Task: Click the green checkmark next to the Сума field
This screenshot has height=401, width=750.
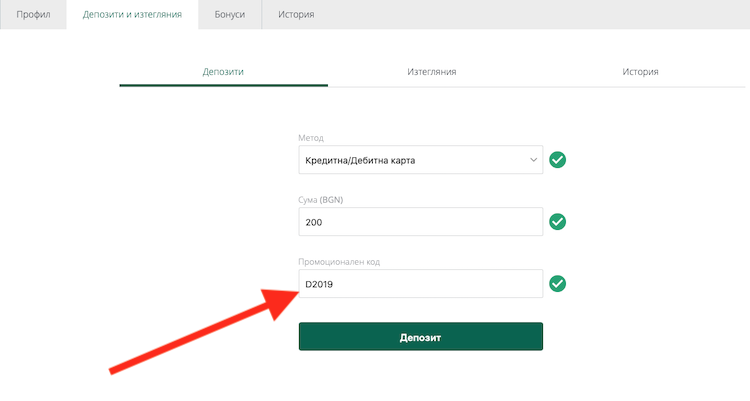Action: pos(557,222)
